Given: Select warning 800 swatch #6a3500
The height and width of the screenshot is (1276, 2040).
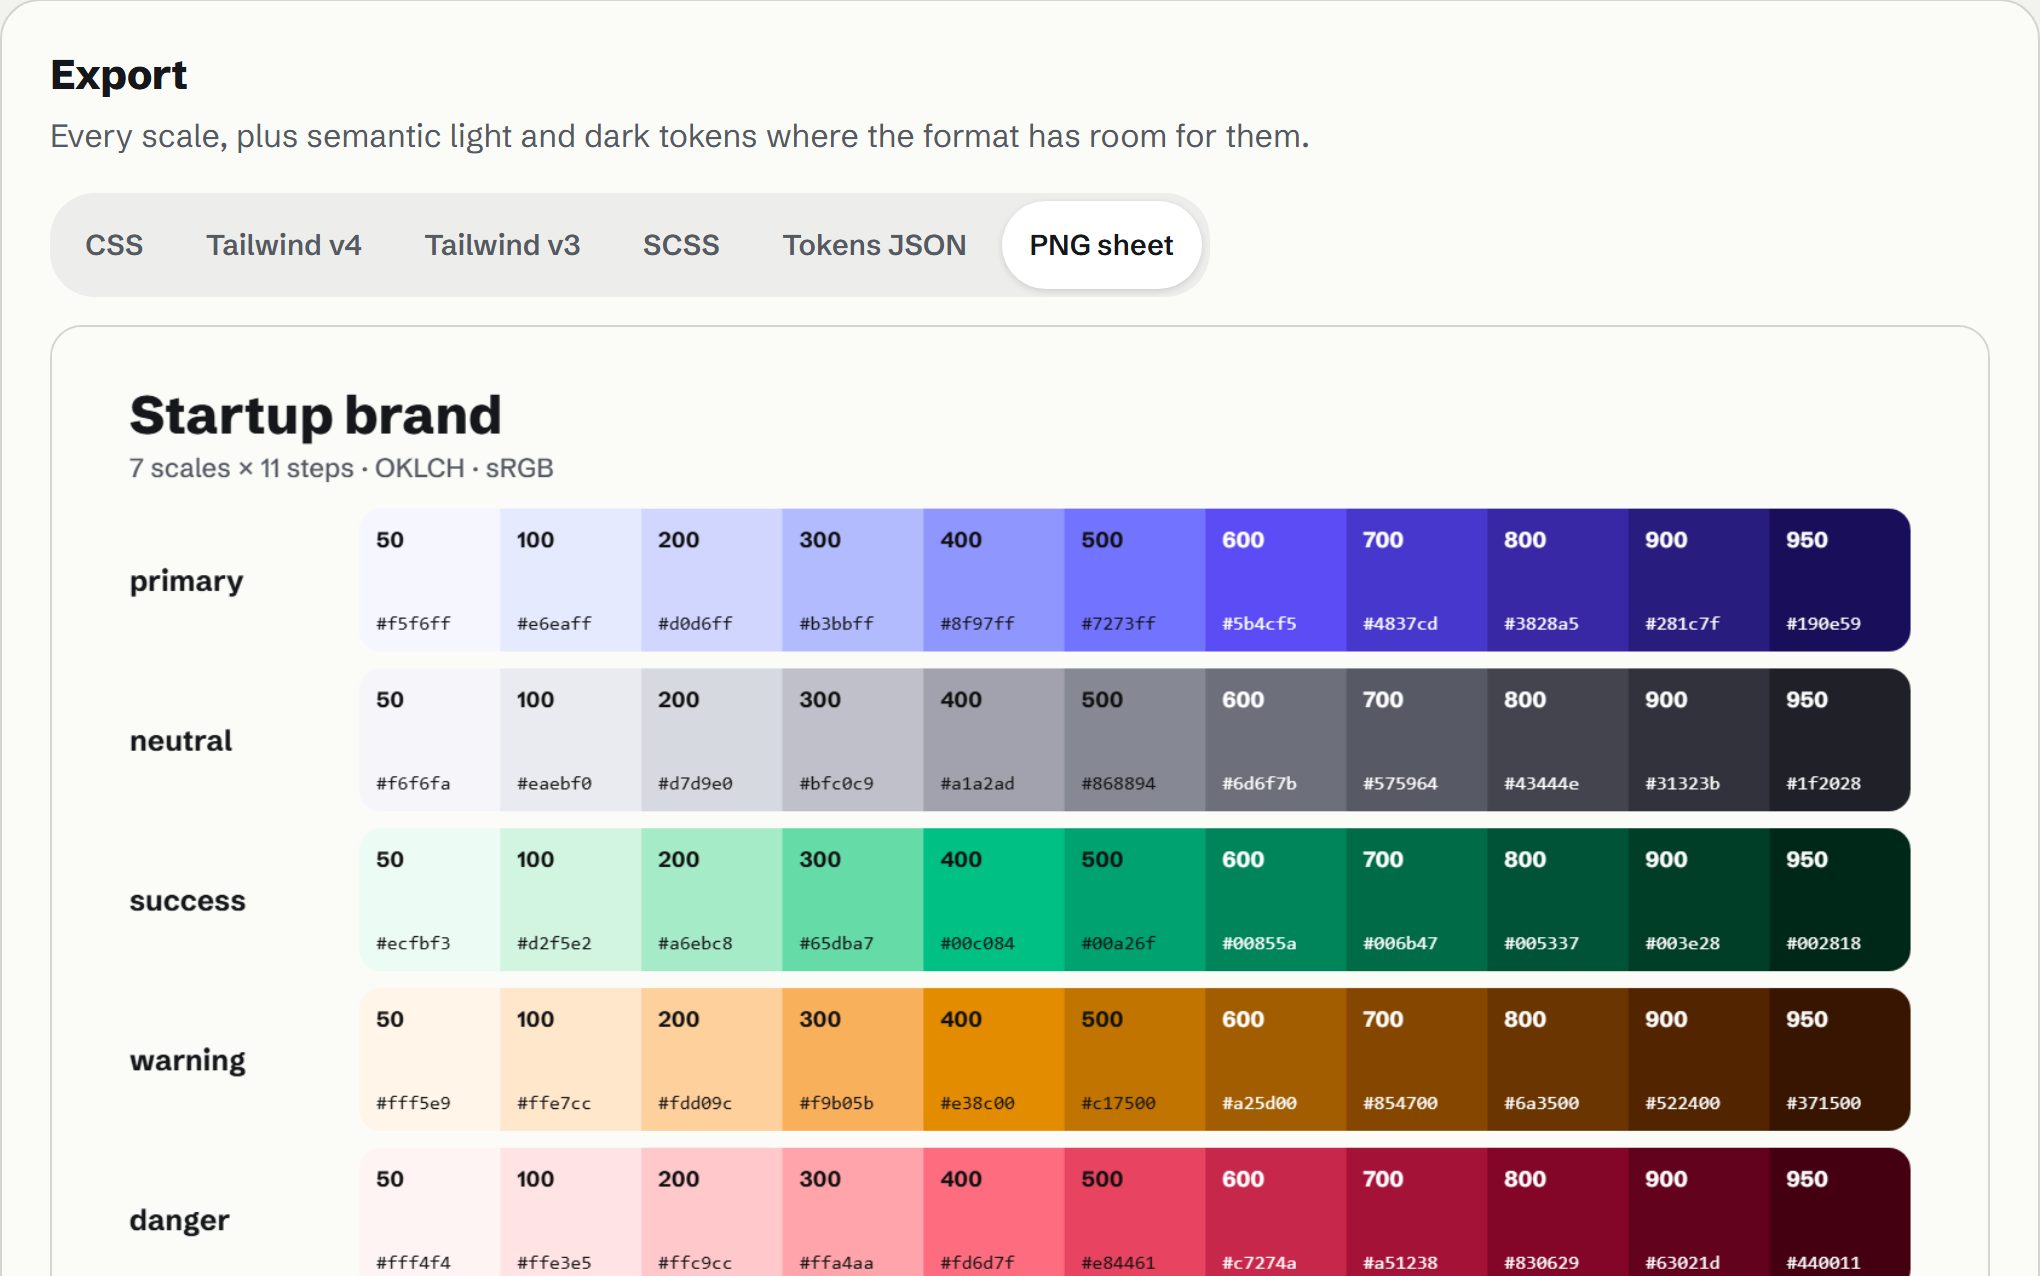Looking at the screenshot, I should pos(1558,1060).
